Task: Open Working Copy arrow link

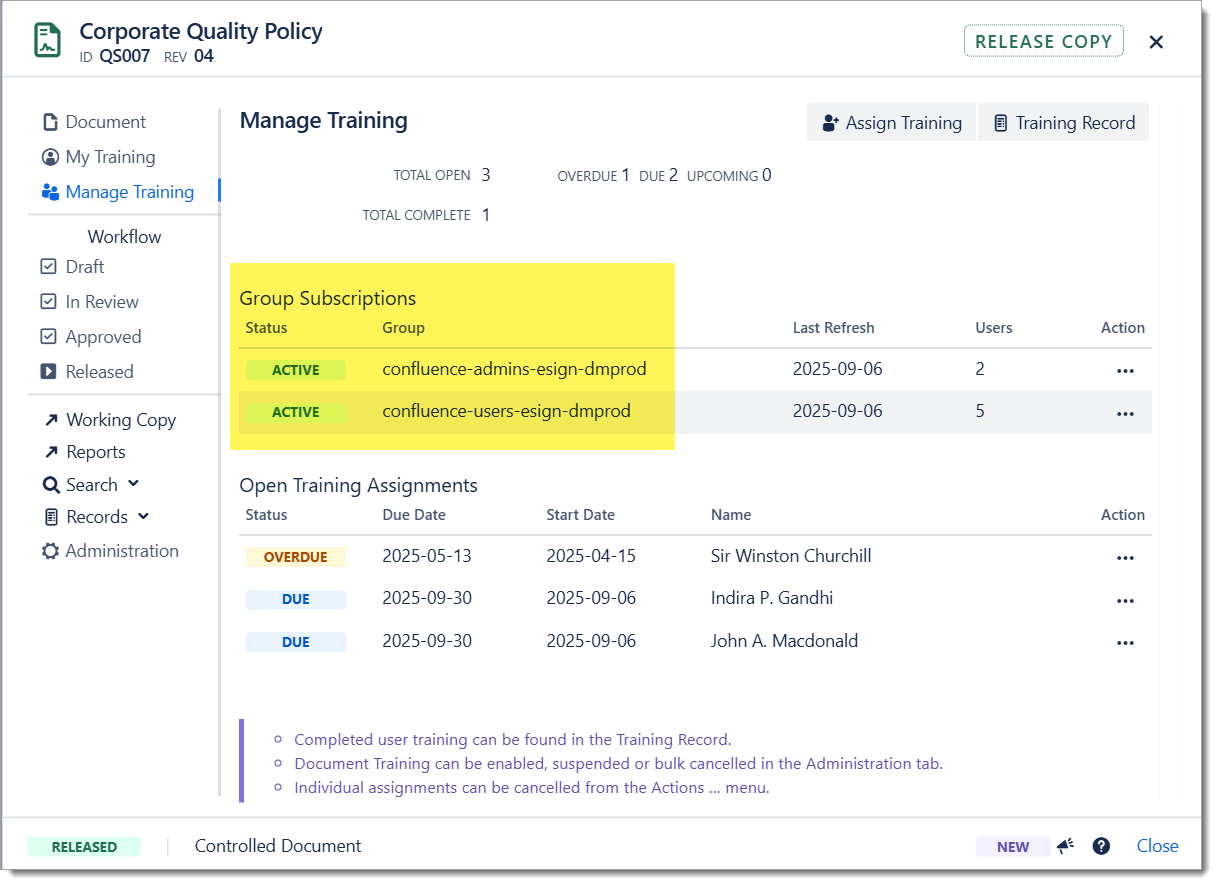Action: tap(110, 420)
